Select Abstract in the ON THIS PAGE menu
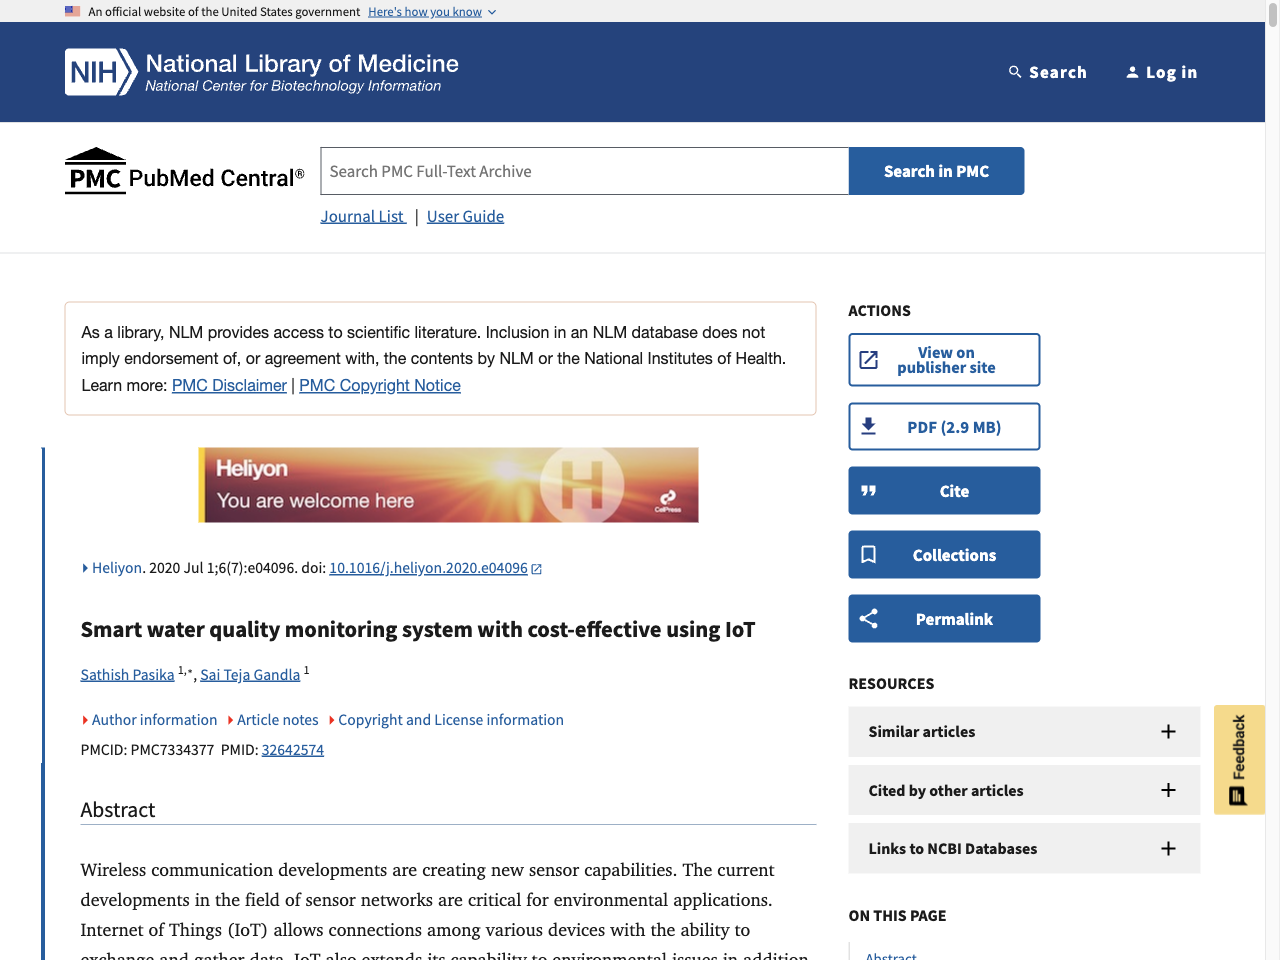 pyautogui.click(x=890, y=954)
